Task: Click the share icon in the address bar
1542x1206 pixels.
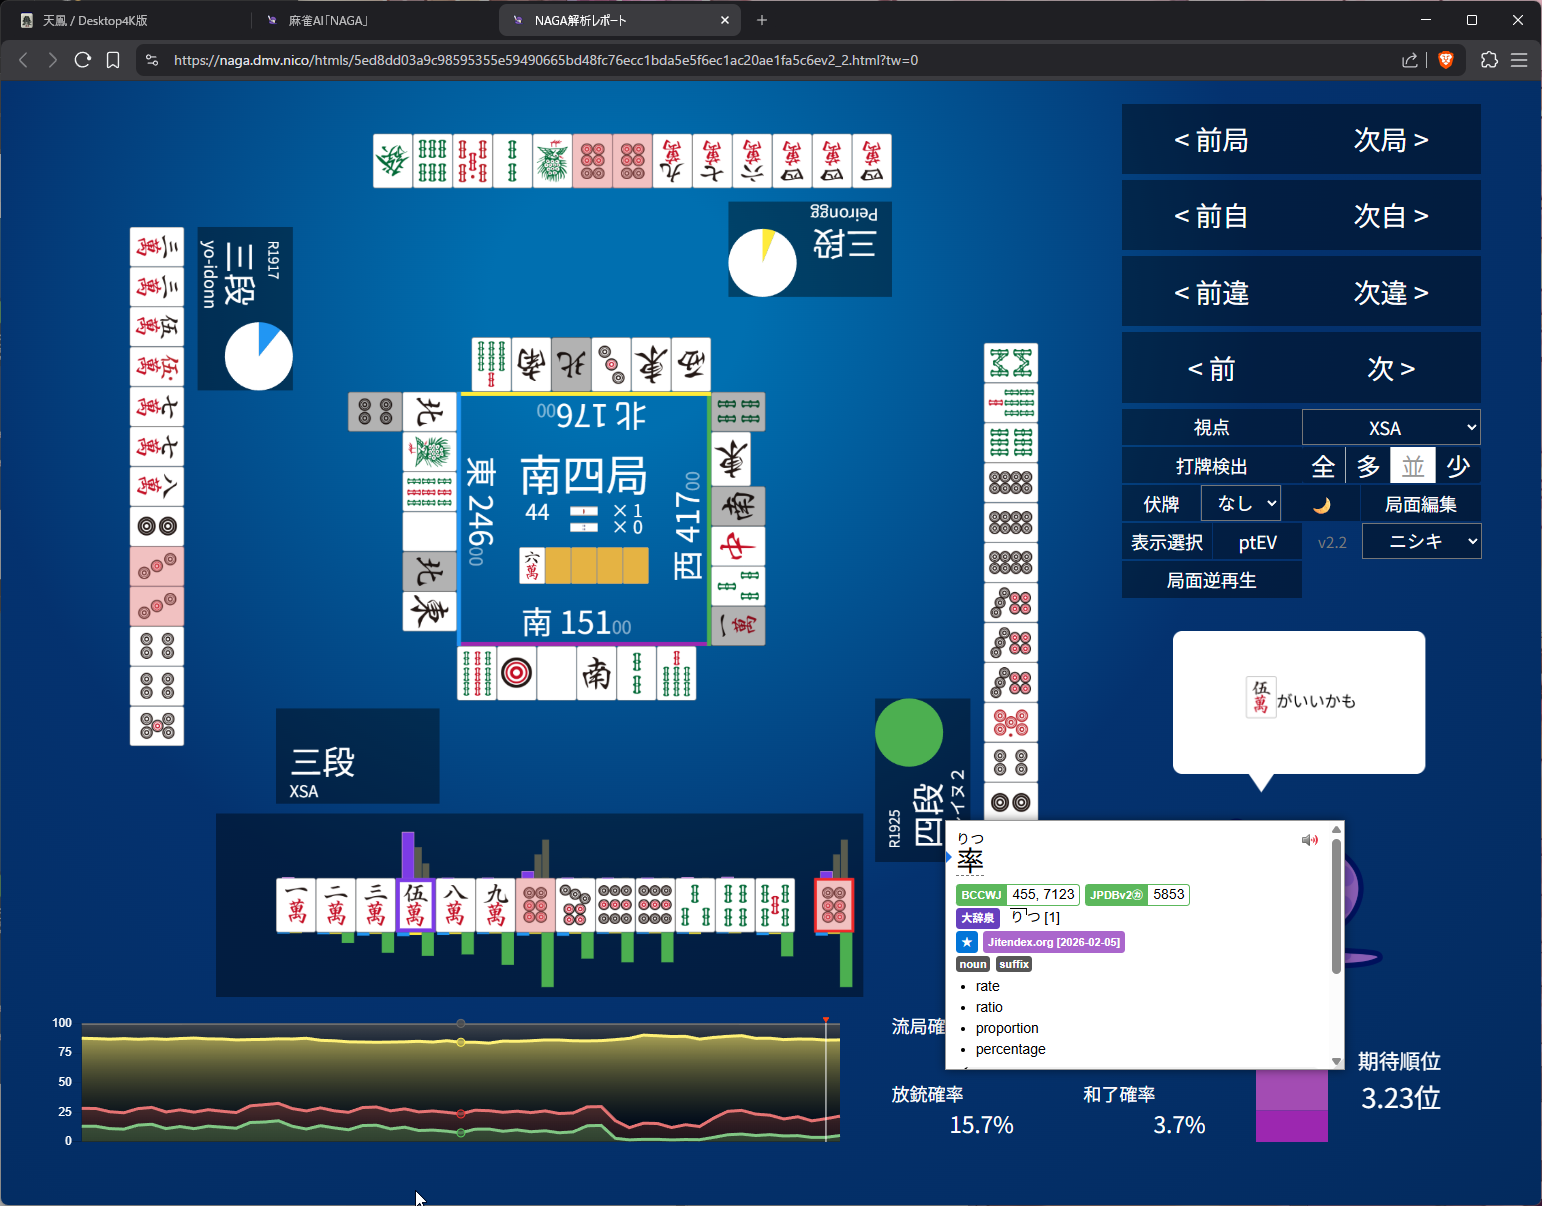Action: pos(1410,60)
